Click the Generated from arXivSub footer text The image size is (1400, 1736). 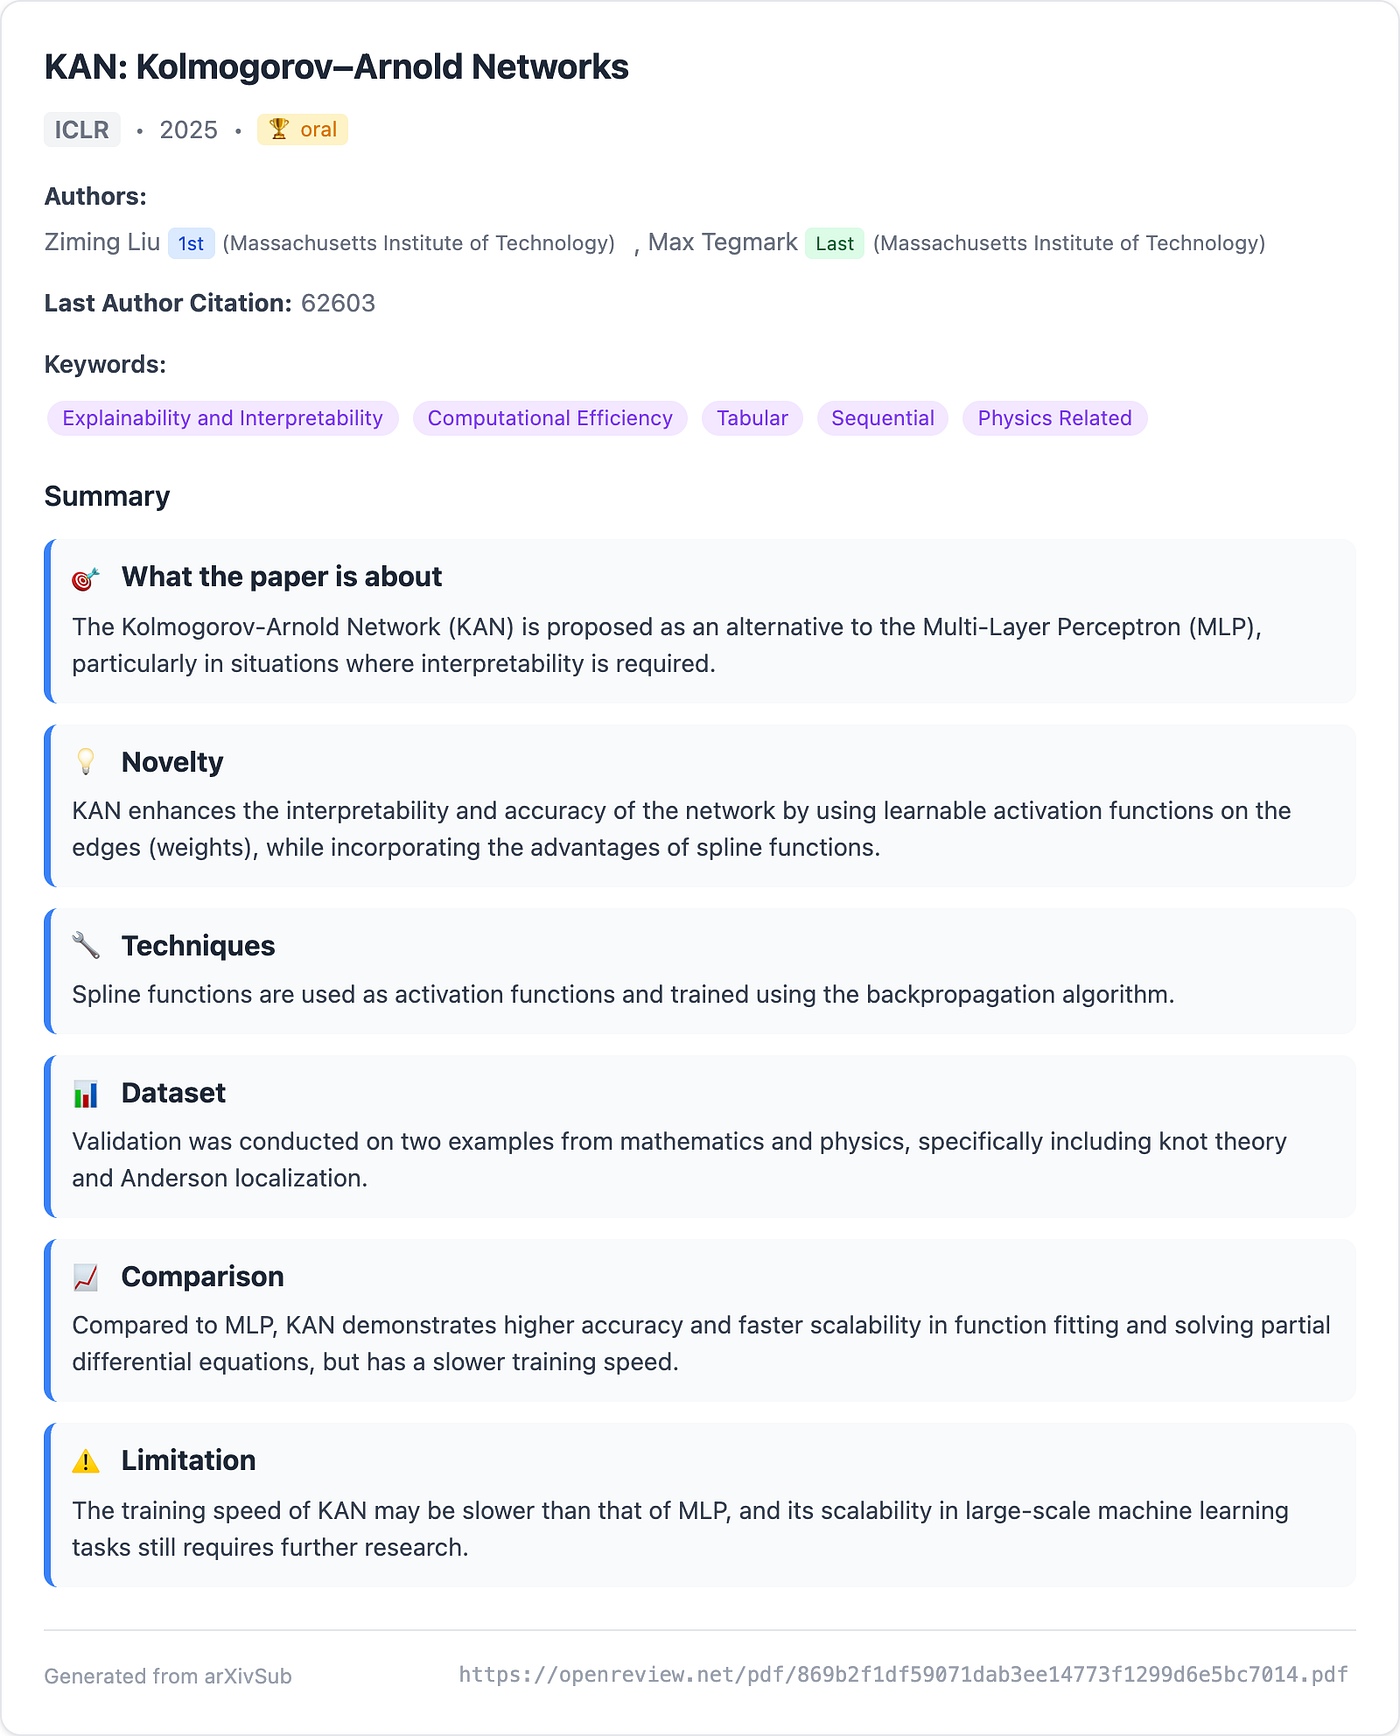tap(168, 1676)
